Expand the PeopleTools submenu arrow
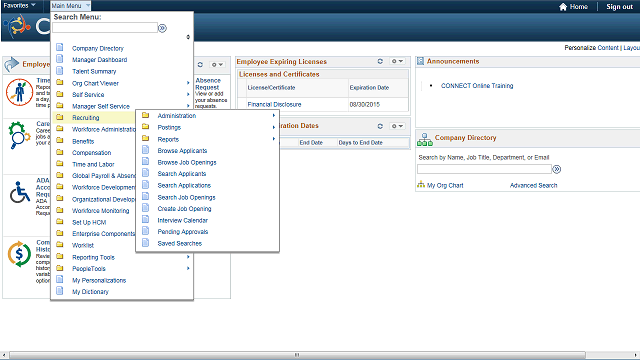 (188, 269)
